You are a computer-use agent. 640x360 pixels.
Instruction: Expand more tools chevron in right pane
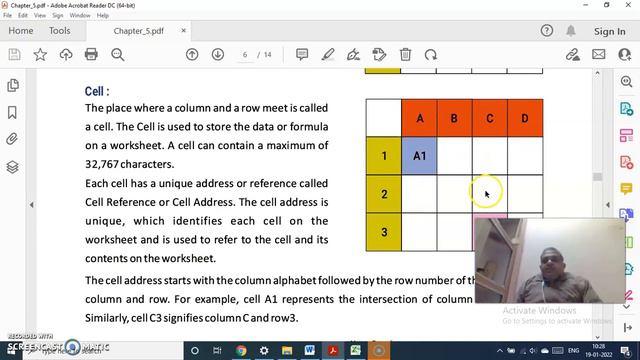pyautogui.click(x=627, y=307)
